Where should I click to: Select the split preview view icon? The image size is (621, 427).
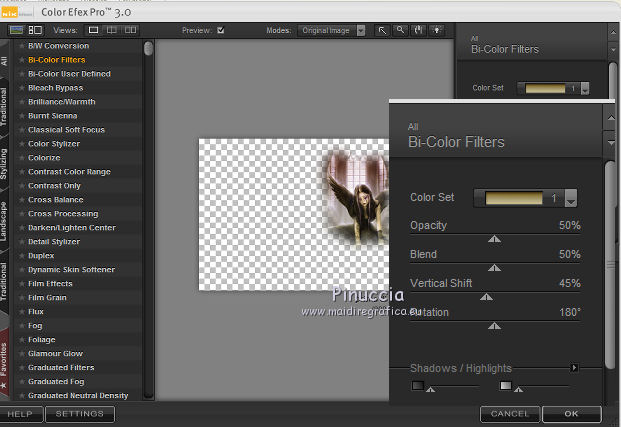coord(112,30)
